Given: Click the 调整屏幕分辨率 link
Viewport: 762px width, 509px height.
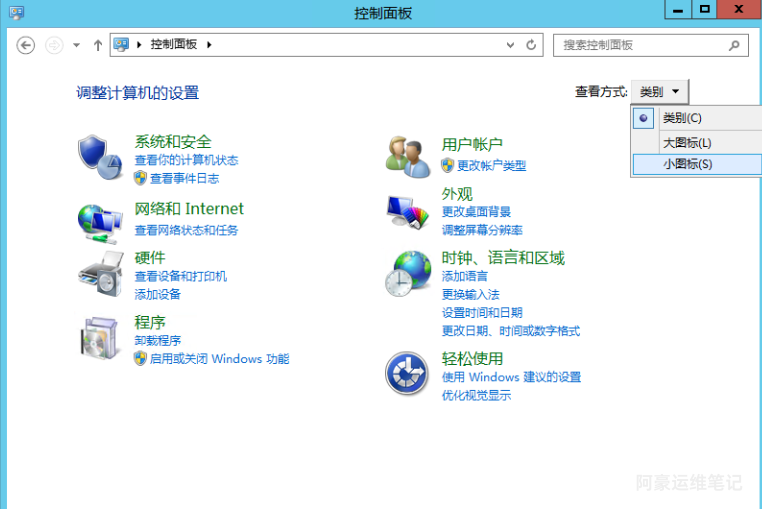Looking at the screenshot, I should tap(482, 230).
